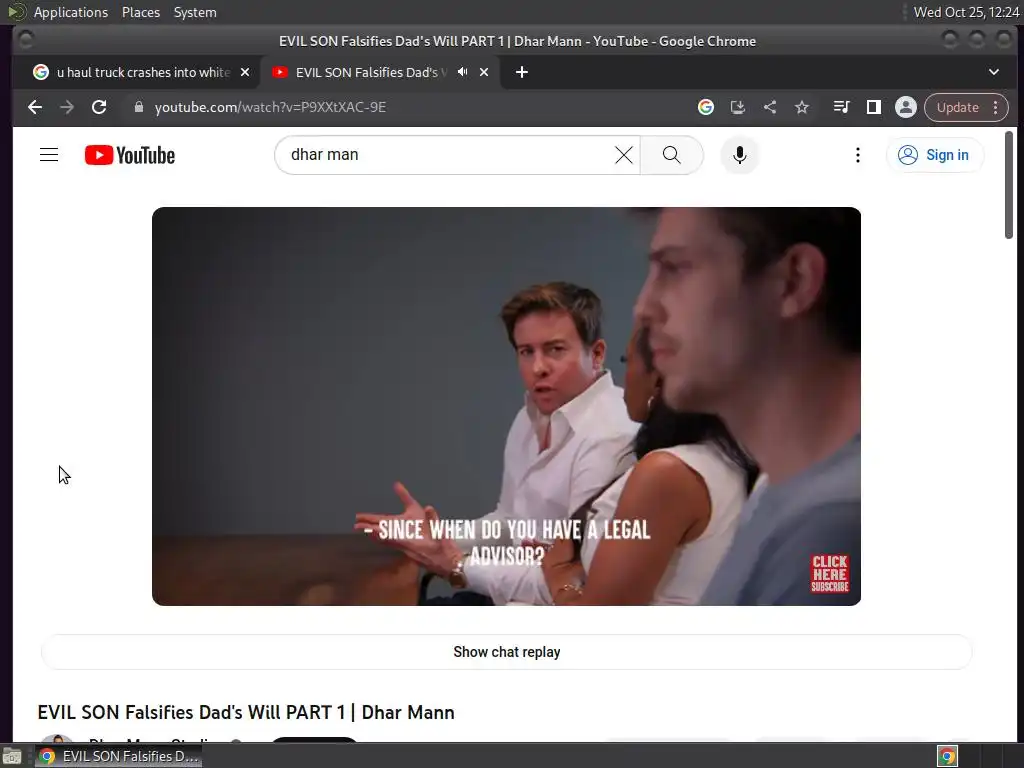Open a new browser tab

pyautogui.click(x=521, y=72)
